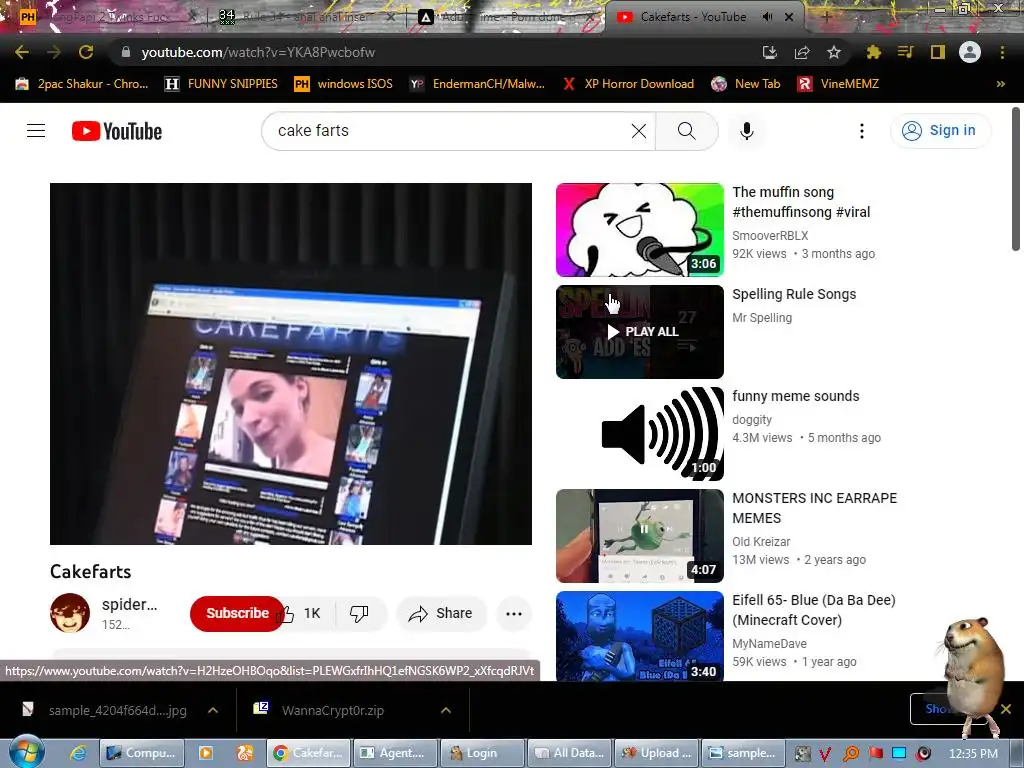Open the XP Horror Download bookmark
The width and height of the screenshot is (1024, 768).
click(628, 84)
